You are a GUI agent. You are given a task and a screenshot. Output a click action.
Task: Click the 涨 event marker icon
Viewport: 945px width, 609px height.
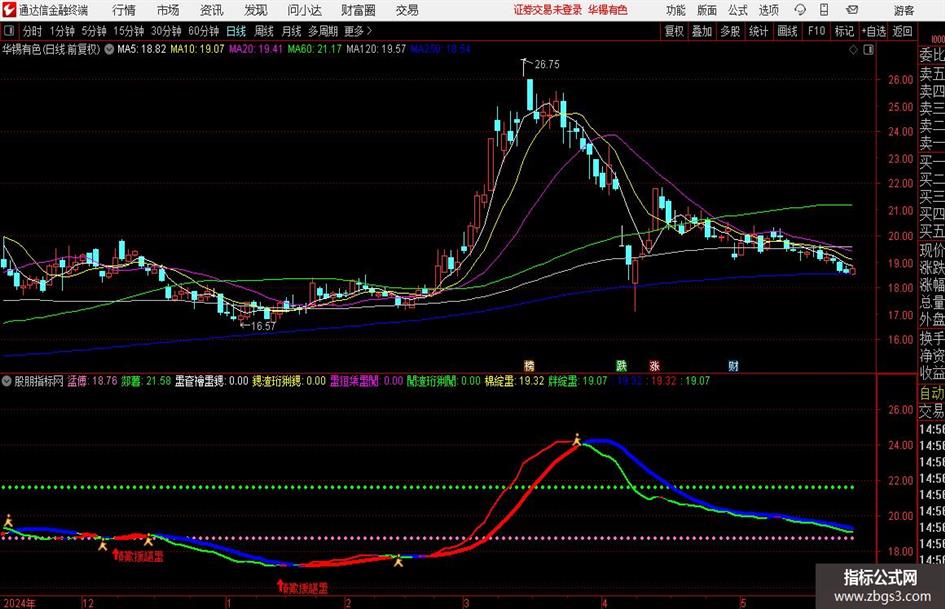[x=655, y=365]
